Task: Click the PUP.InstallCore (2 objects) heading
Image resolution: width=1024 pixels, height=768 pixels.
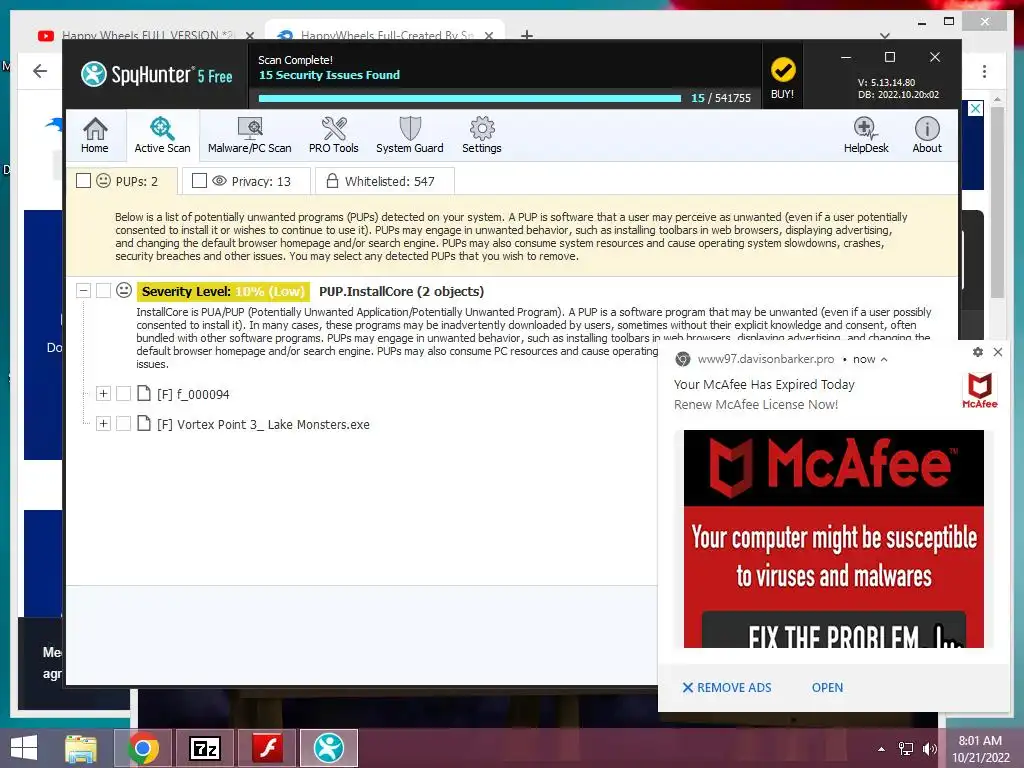Action: pyautogui.click(x=401, y=291)
